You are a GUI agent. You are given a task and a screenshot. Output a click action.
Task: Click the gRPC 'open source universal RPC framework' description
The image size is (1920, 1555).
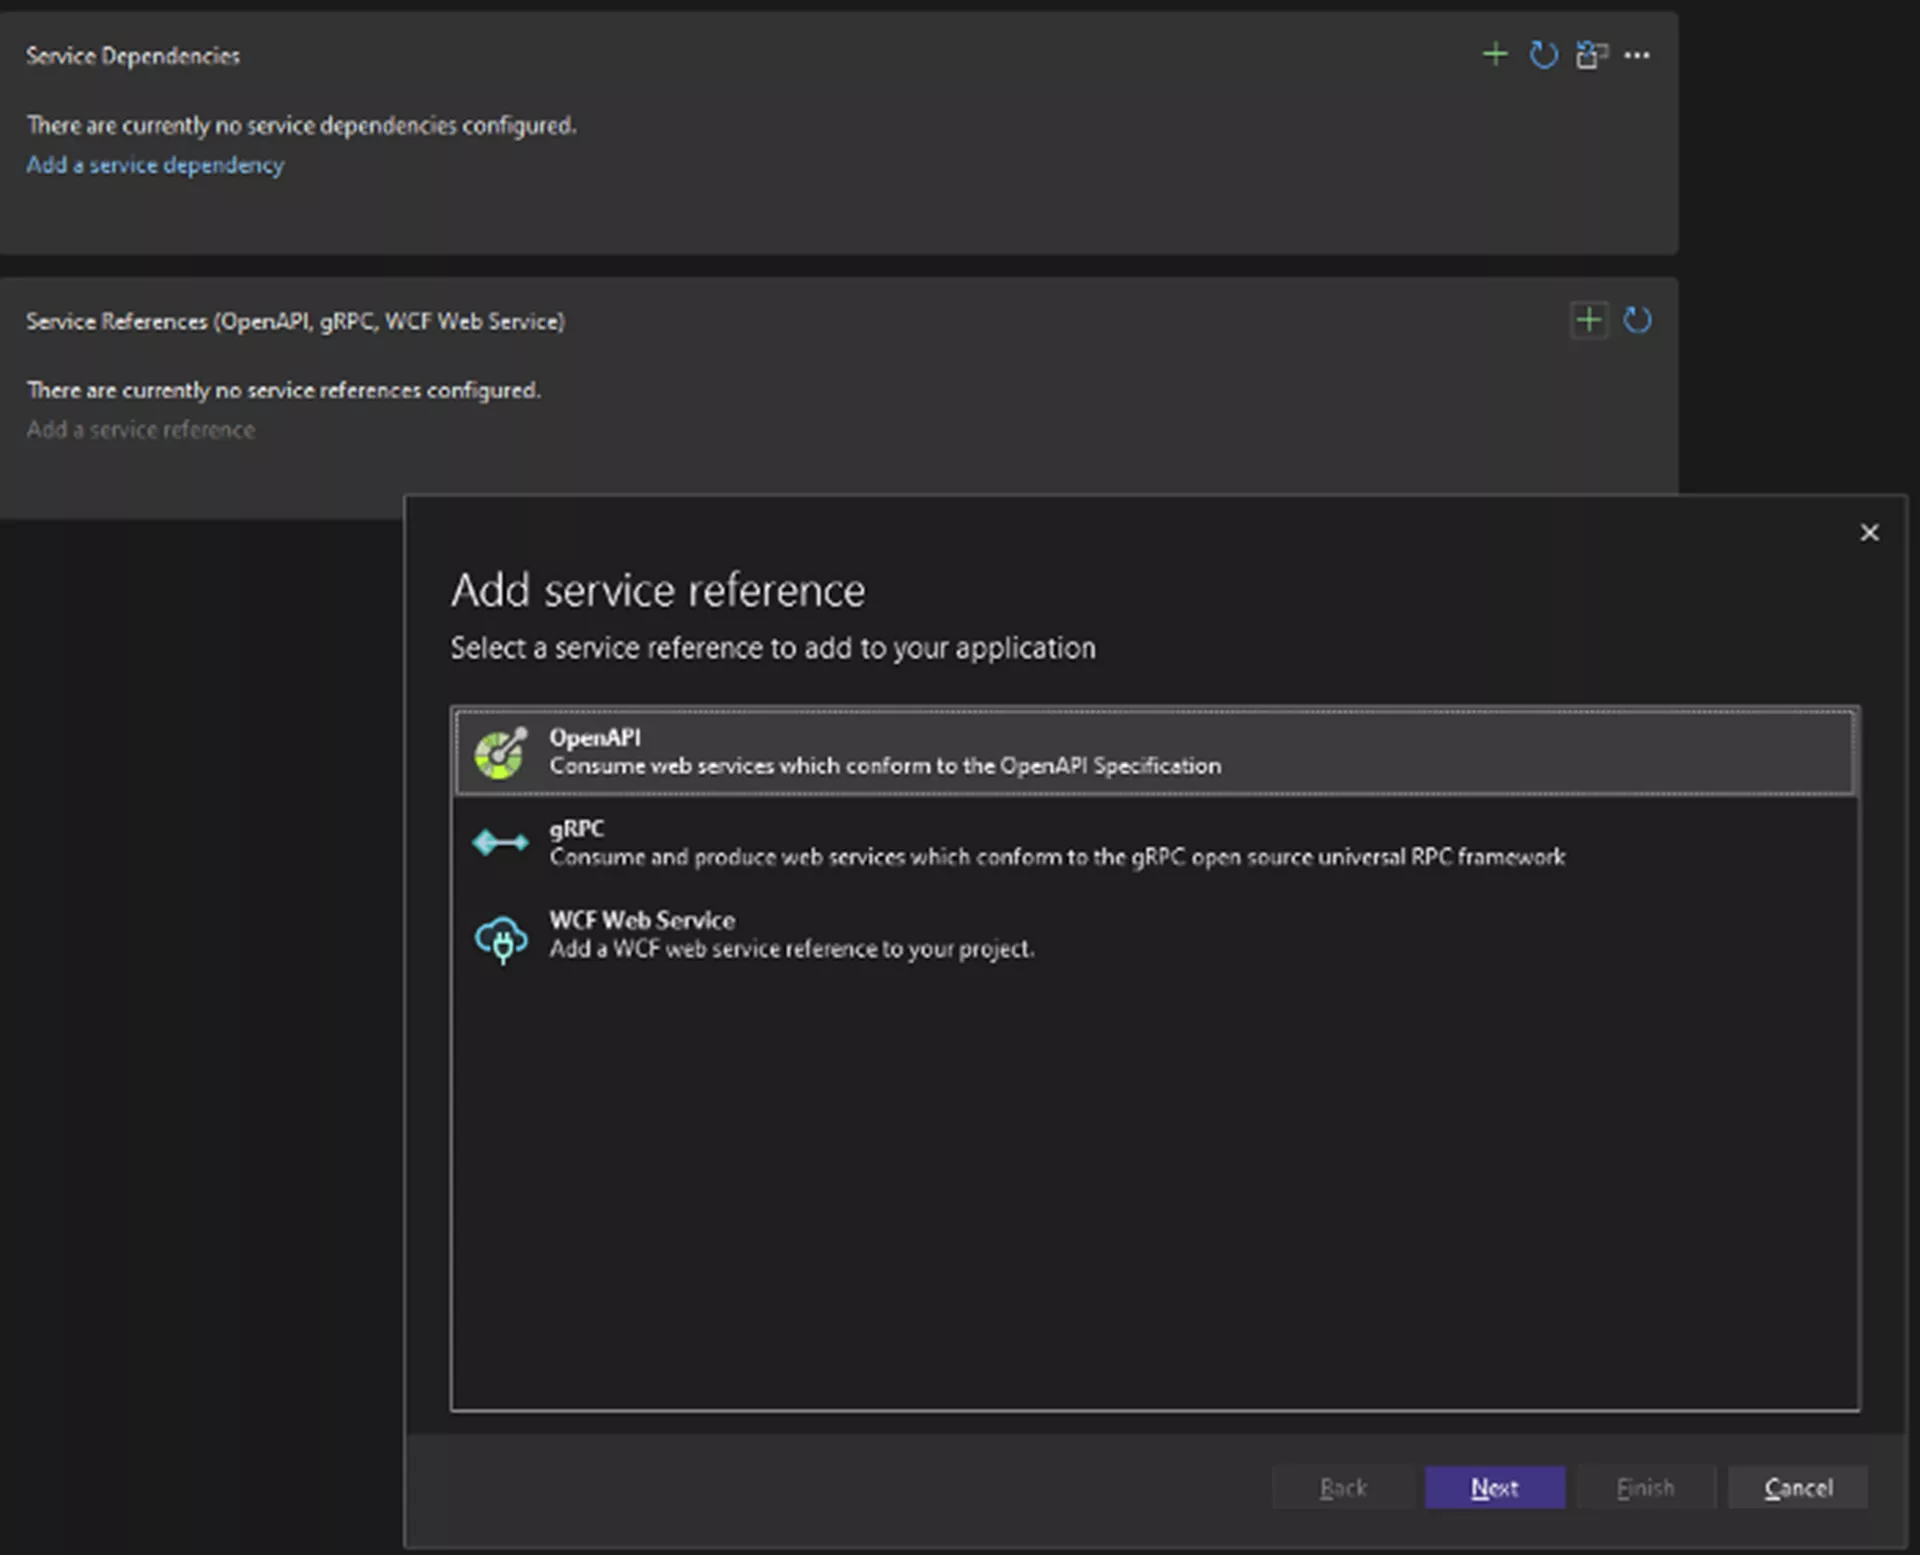1057,857
